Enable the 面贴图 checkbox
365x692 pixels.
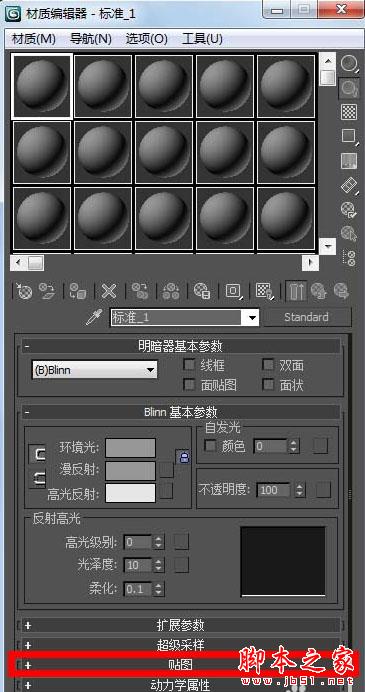click(x=189, y=385)
